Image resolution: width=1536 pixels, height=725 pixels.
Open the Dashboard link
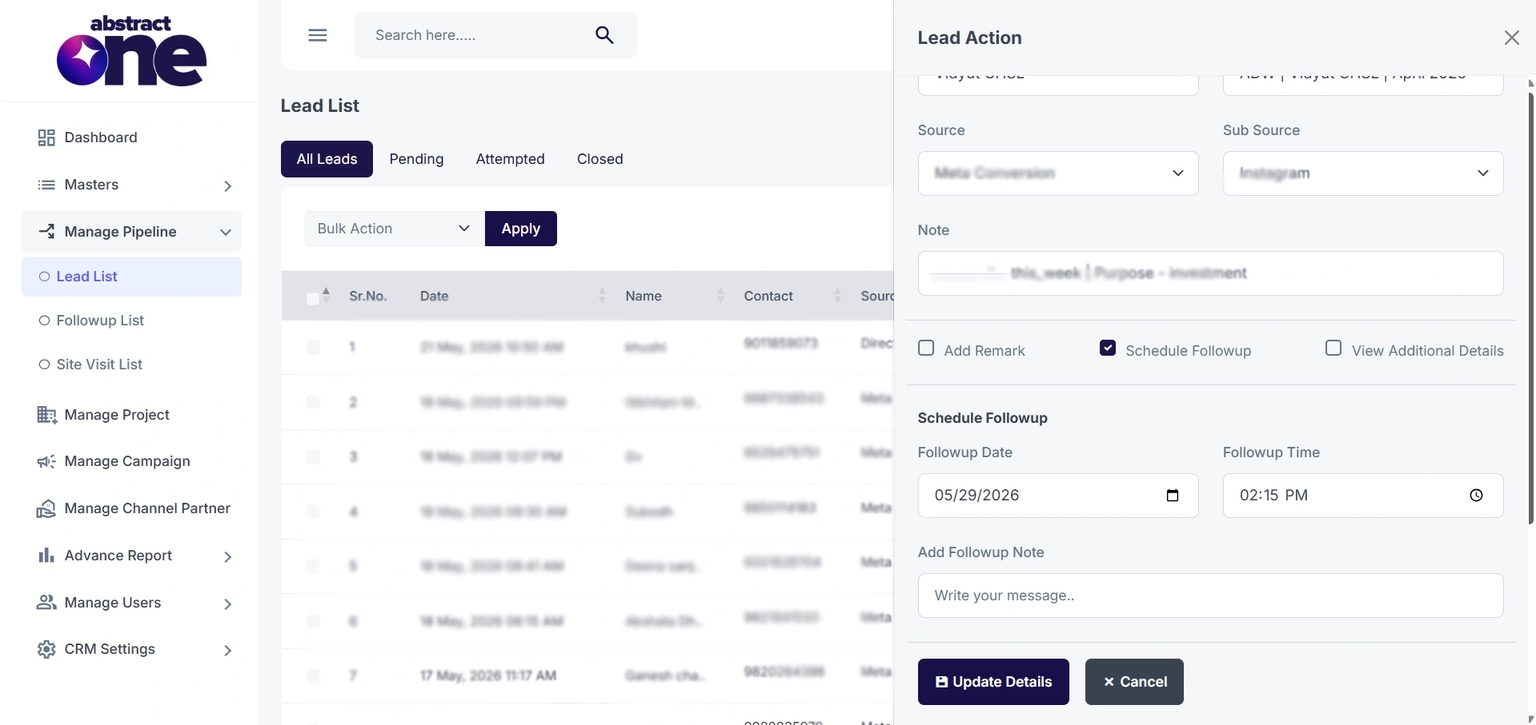click(101, 137)
